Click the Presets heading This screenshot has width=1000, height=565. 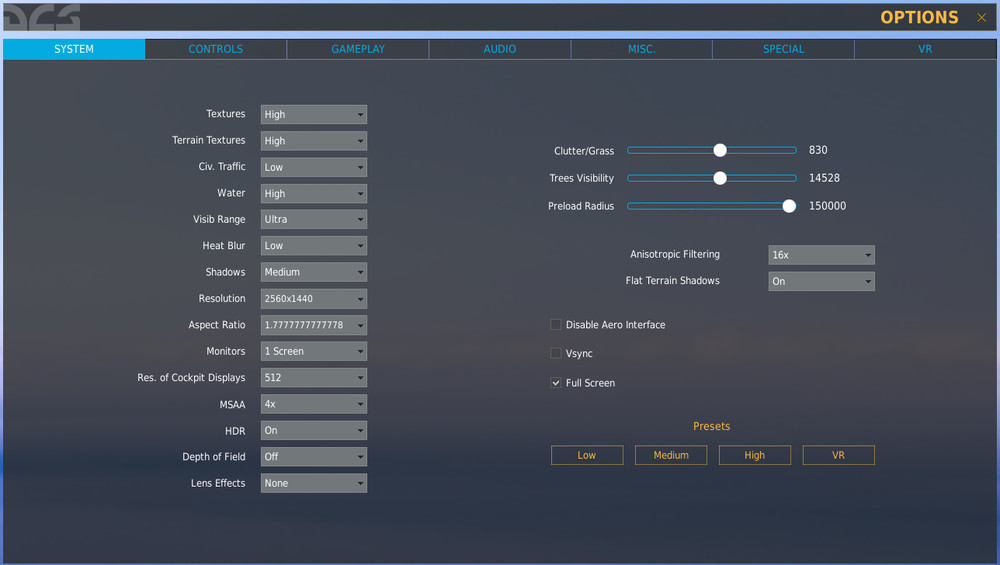[712, 426]
